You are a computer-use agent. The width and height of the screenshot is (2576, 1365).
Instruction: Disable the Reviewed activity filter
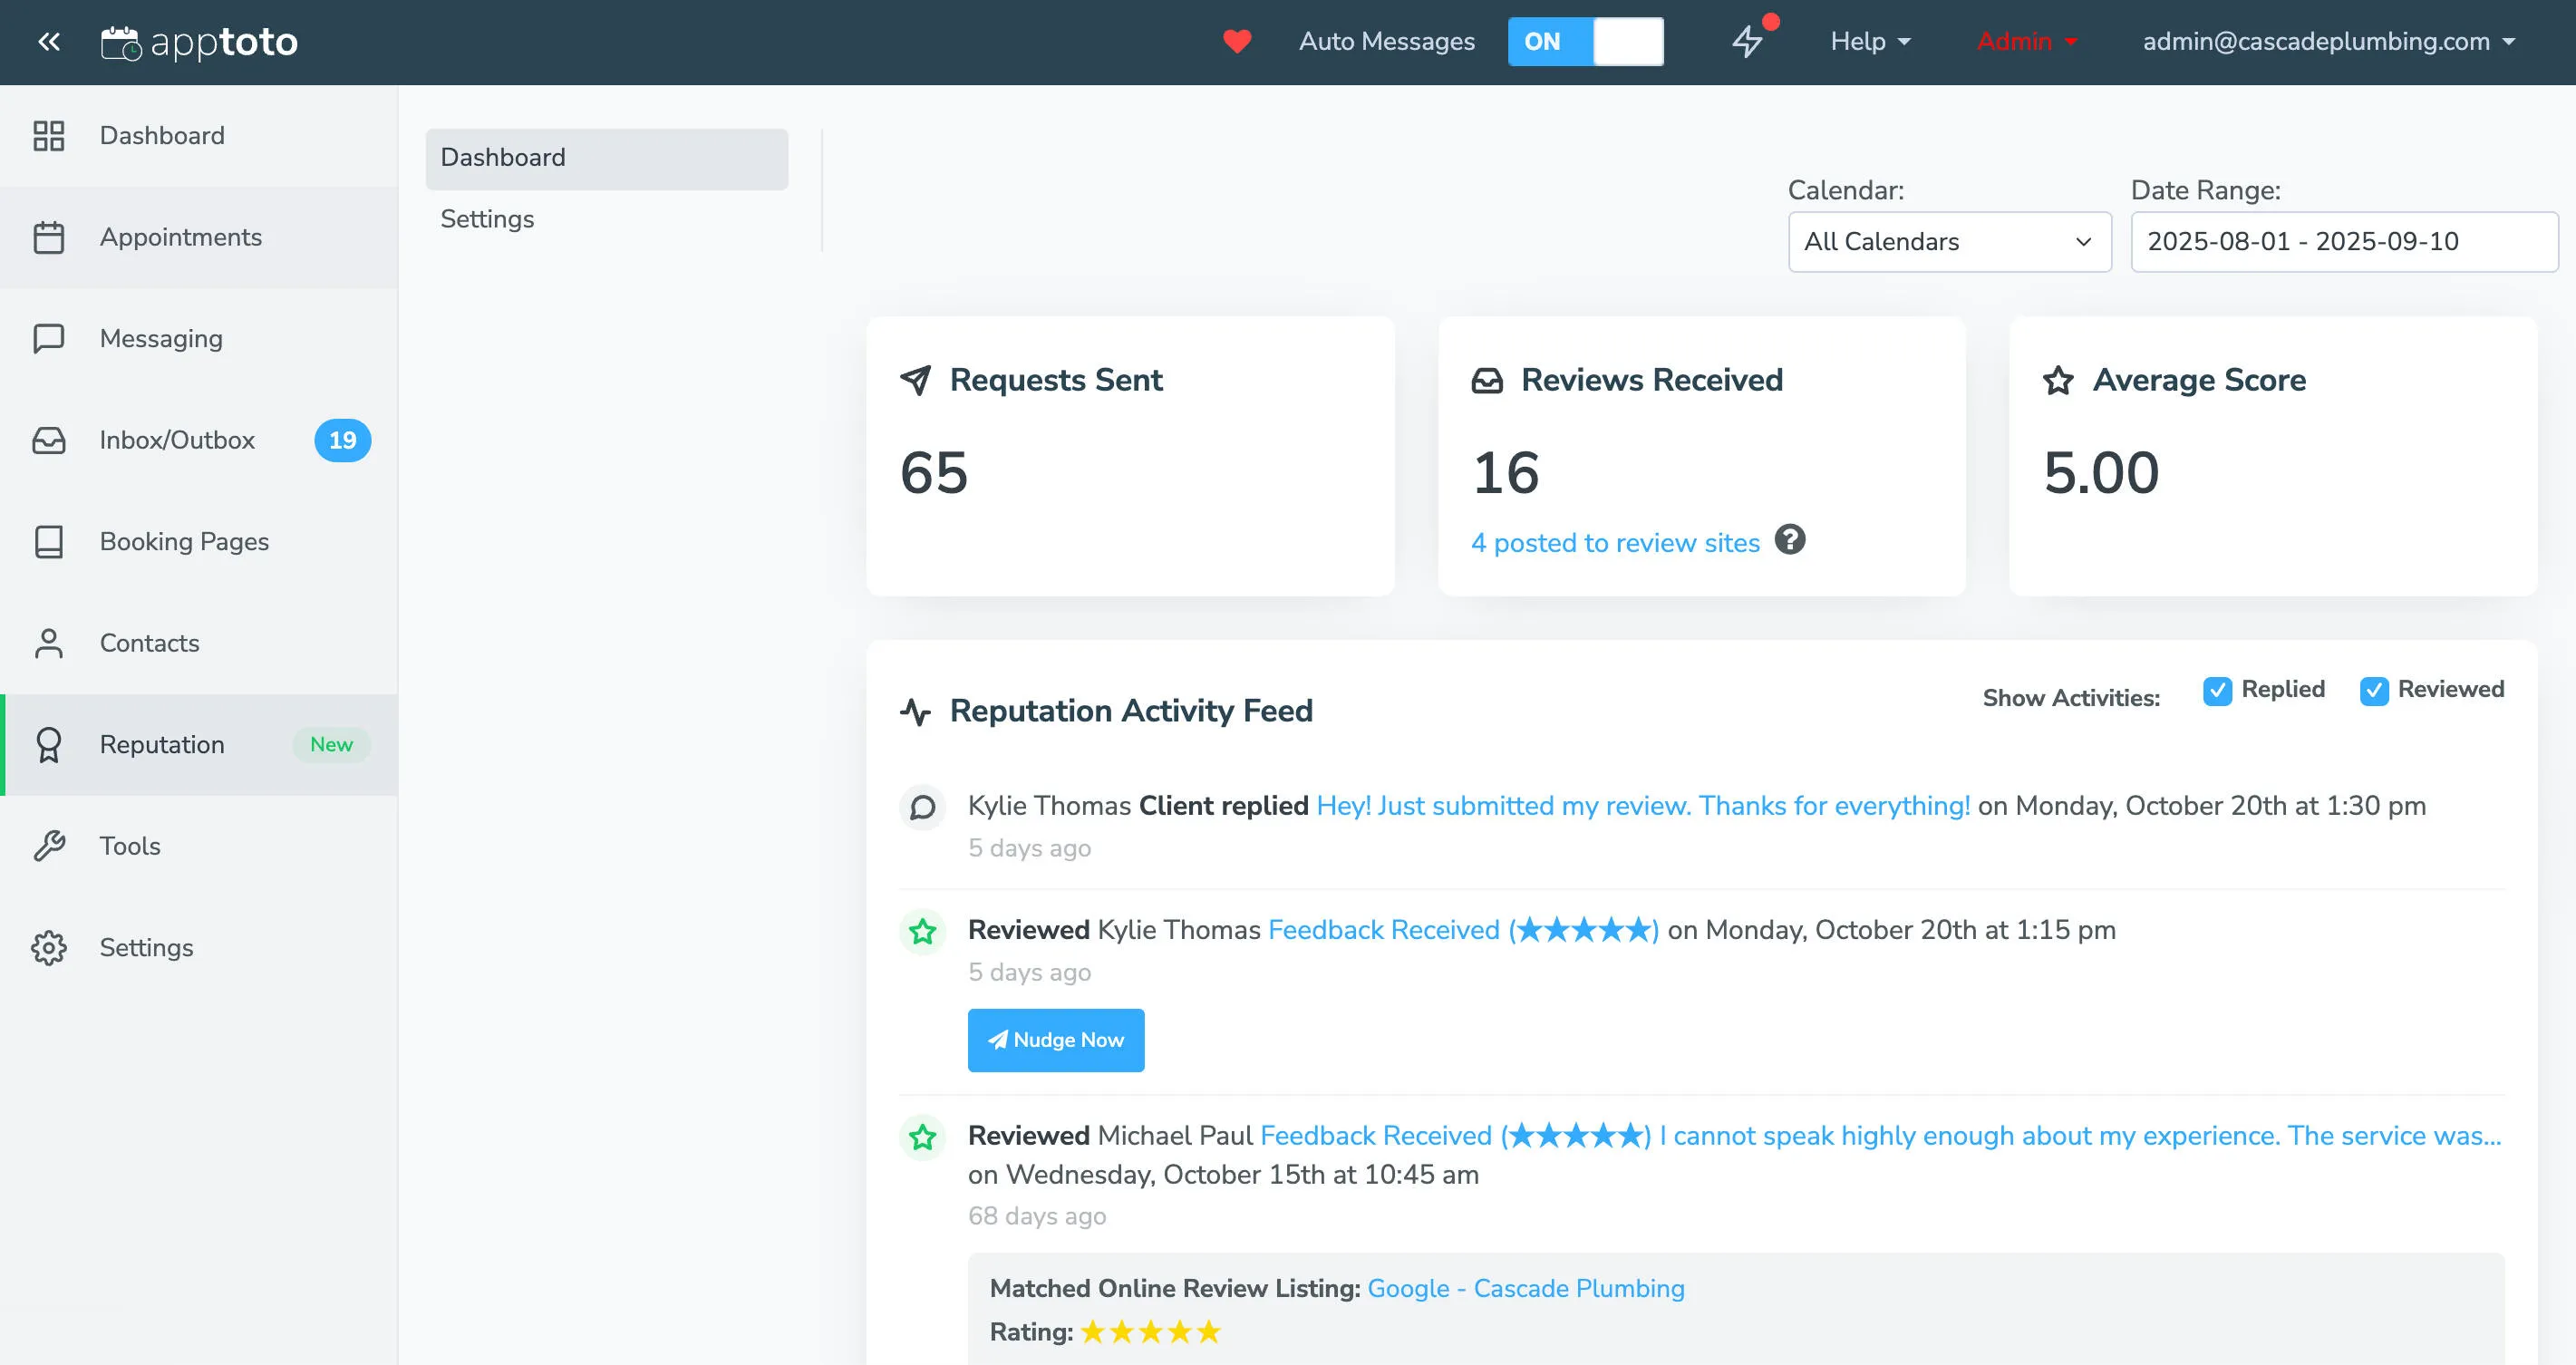(x=2373, y=690)
